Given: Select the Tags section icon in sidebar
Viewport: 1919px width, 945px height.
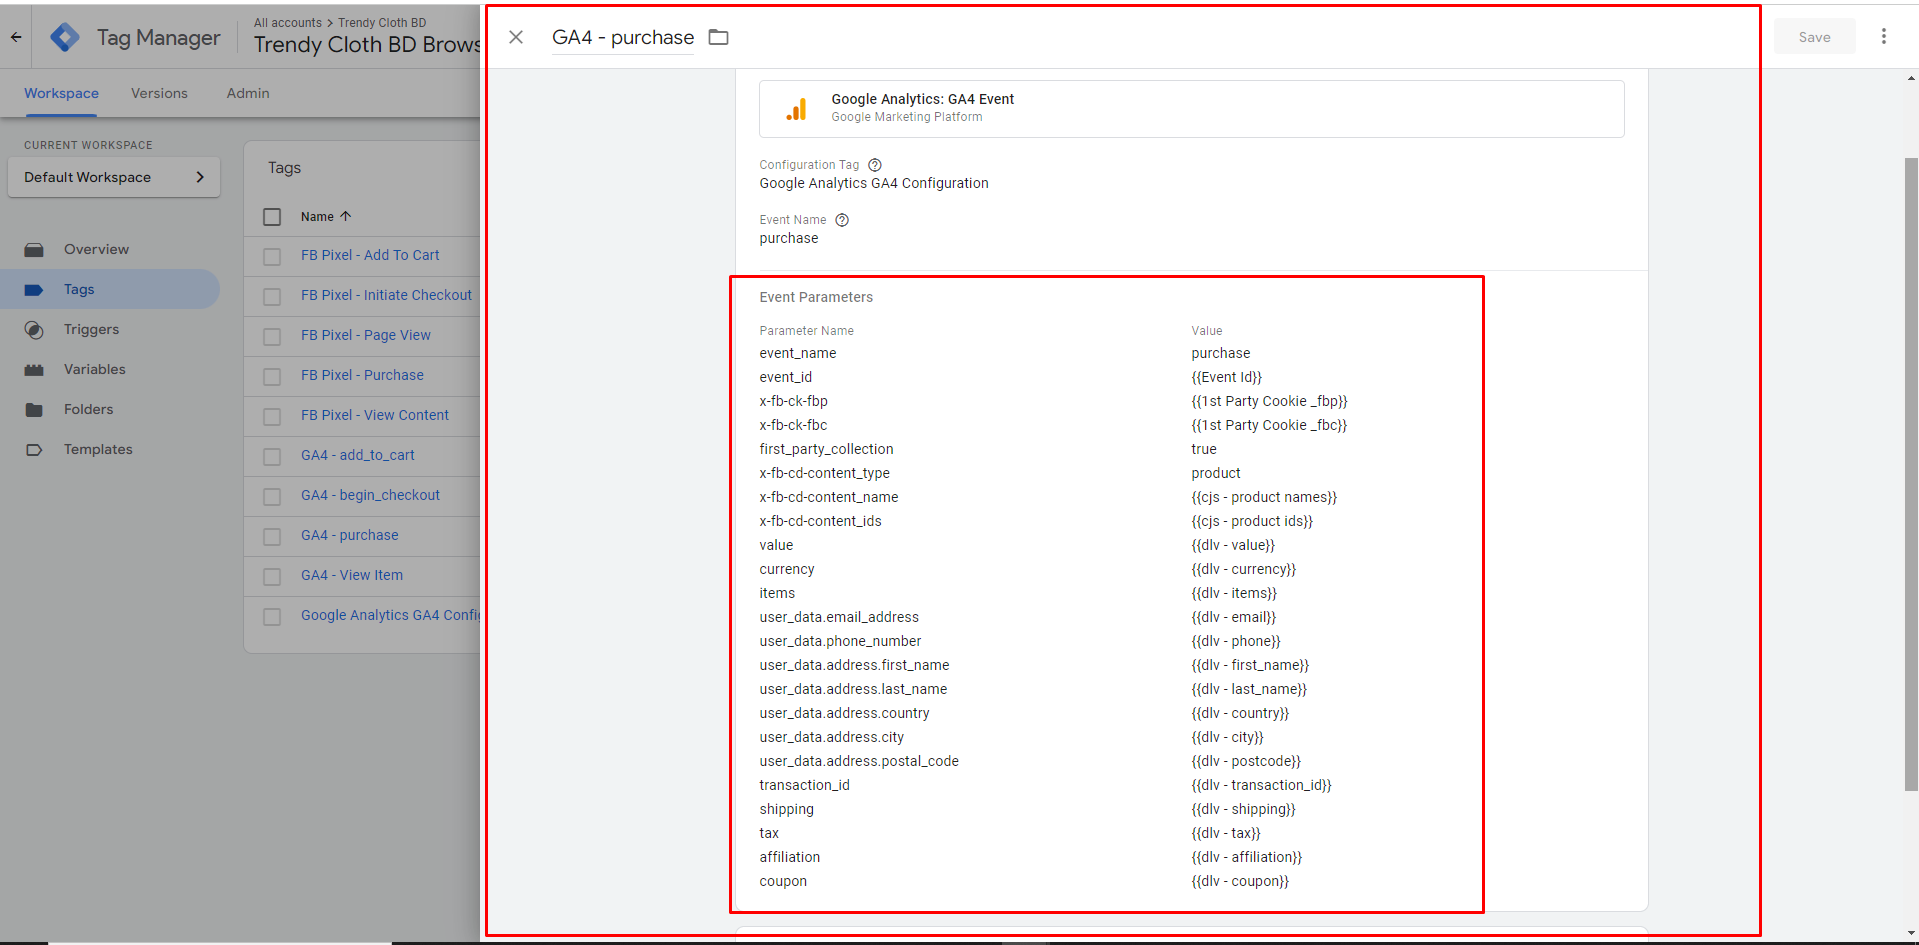Looking at the screenshot, I should point(34,289).
